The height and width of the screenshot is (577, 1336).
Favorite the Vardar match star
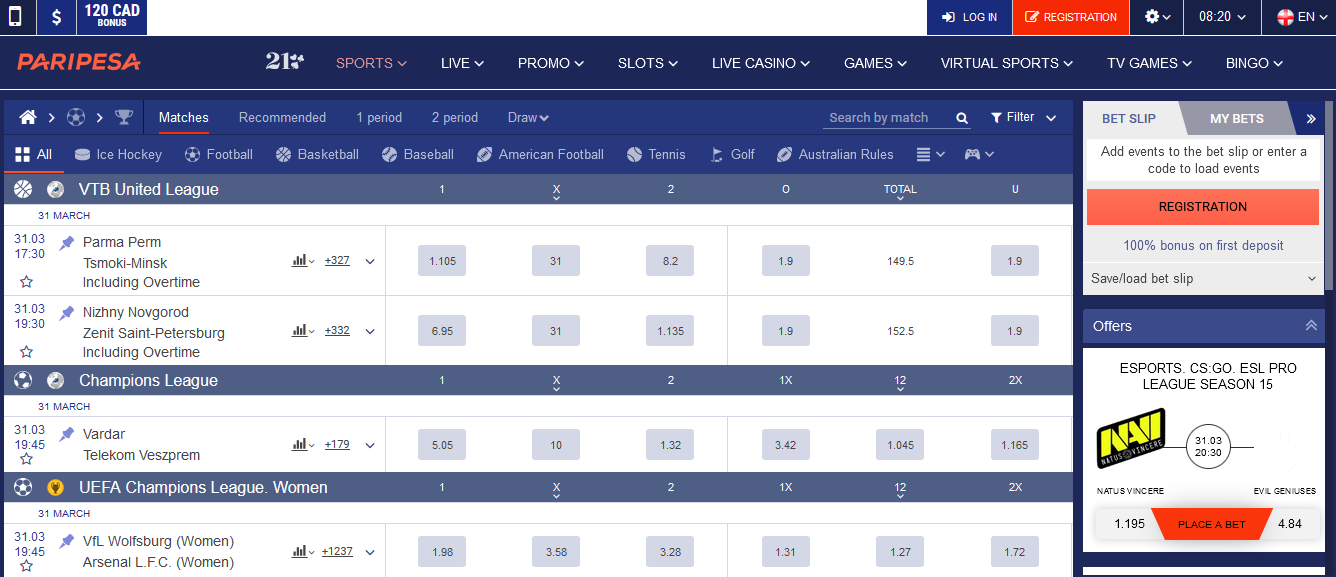27,459
